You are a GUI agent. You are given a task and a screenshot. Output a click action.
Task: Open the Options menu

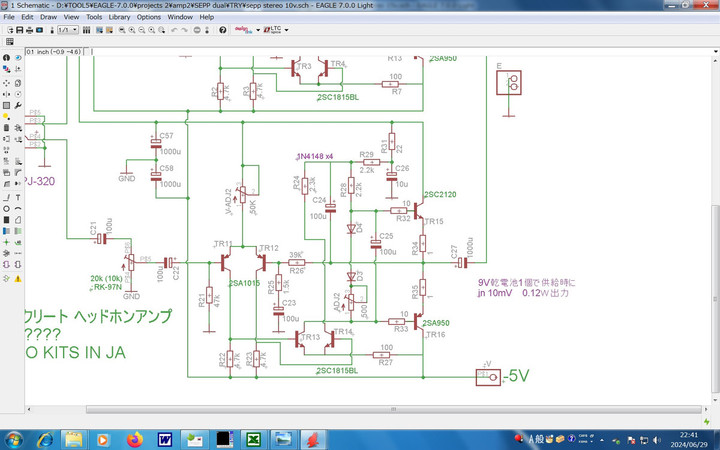[x=148, y=17]
